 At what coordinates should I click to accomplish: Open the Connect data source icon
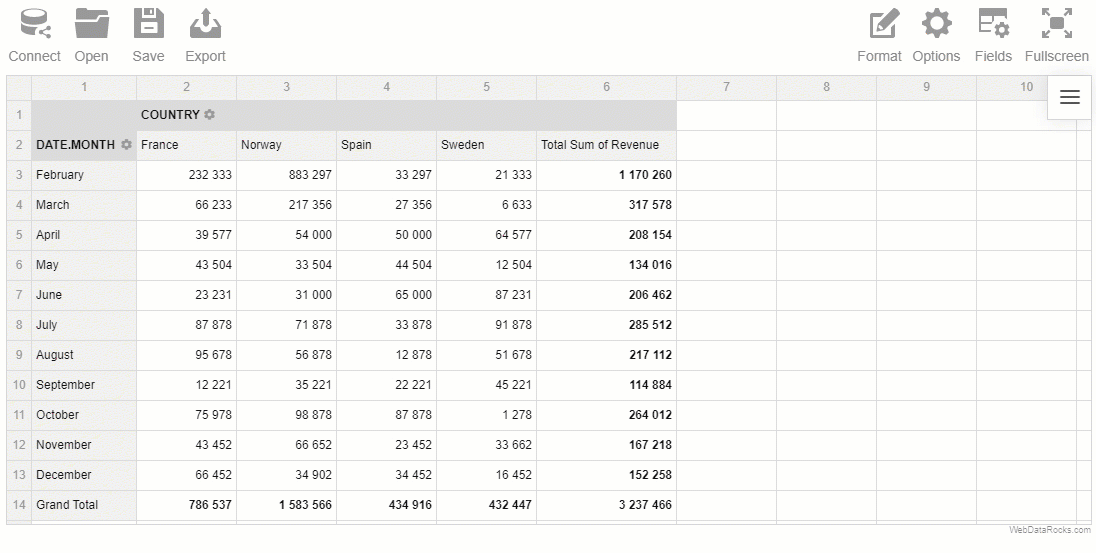(35, 24)
